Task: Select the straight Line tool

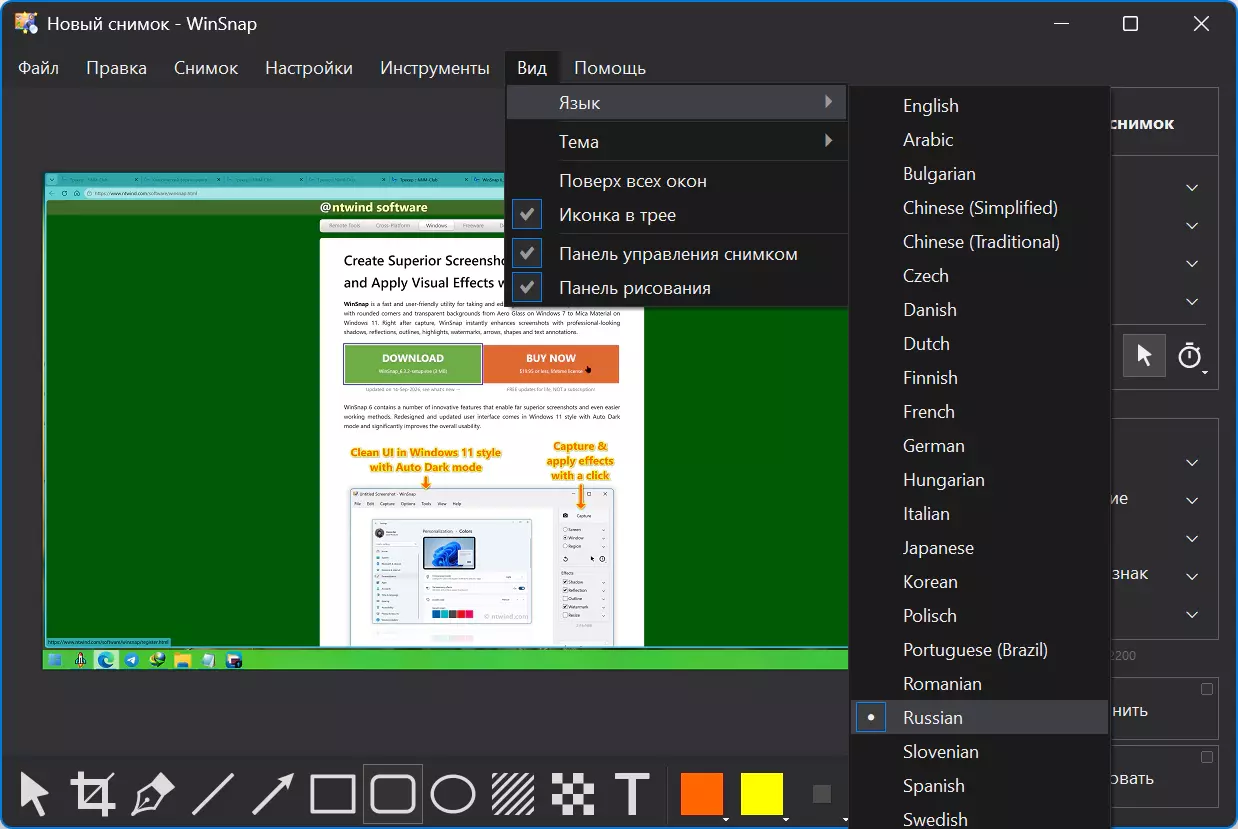Action: point(212,794)
